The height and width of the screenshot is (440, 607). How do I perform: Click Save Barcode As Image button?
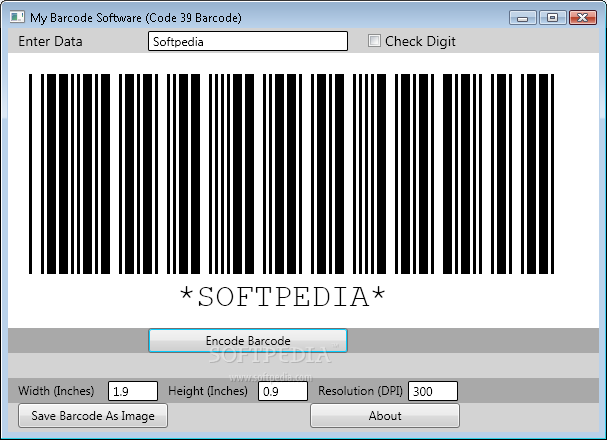tap(93, 416)
